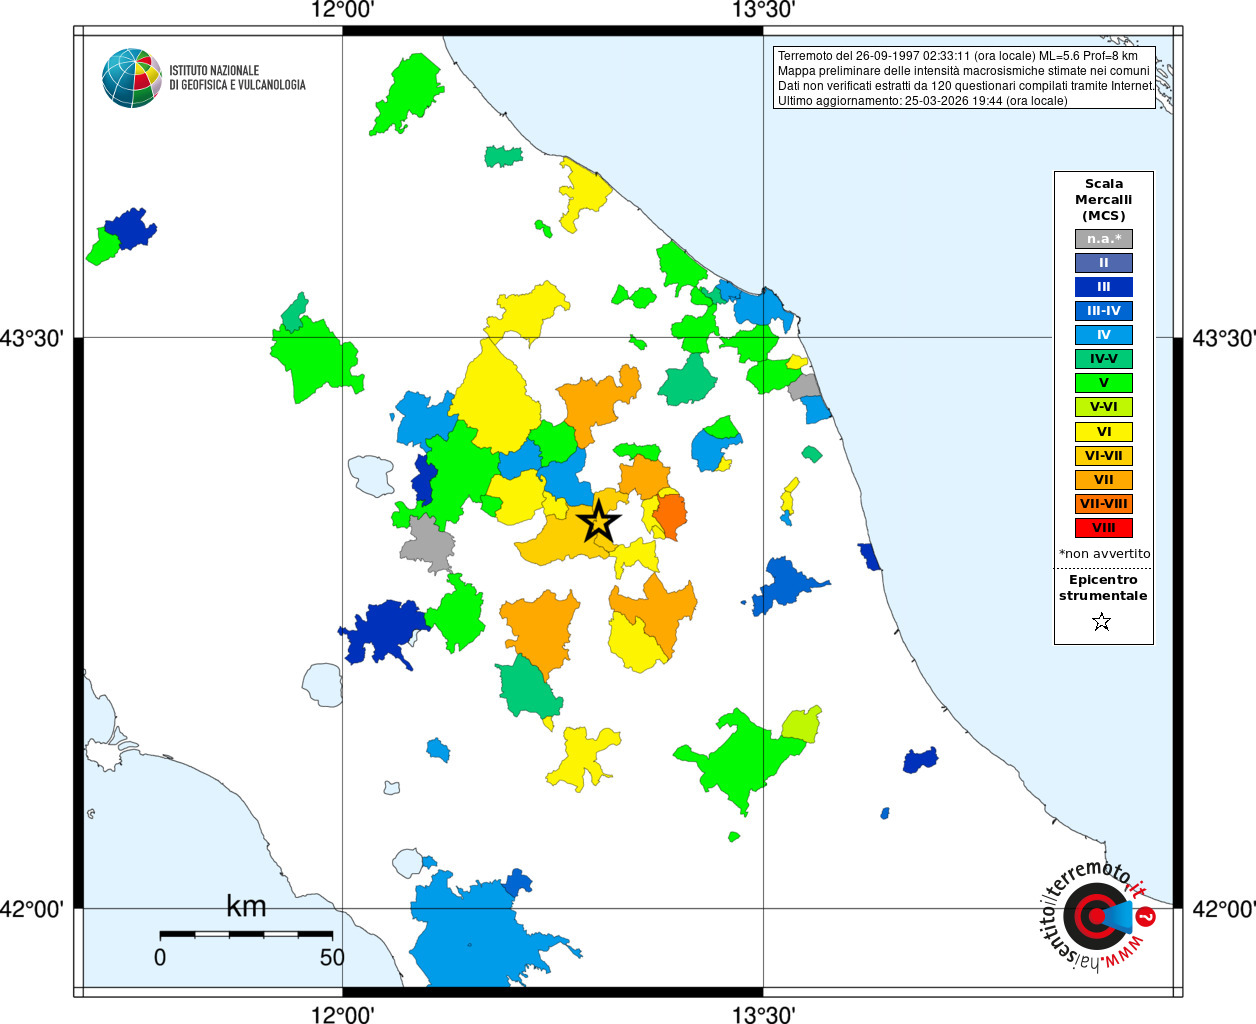Click the bottom 12°00' longitude label

(x=343, y=1014)
